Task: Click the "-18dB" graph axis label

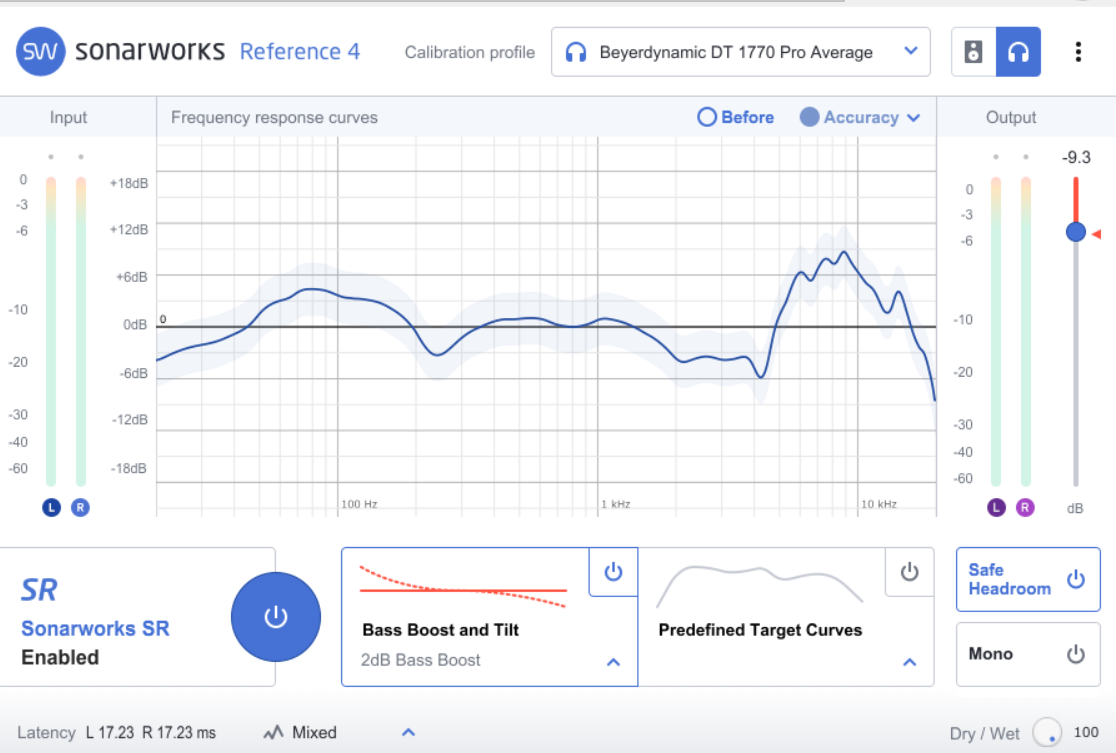Action: pyautogui.click(x=129, y=468)
